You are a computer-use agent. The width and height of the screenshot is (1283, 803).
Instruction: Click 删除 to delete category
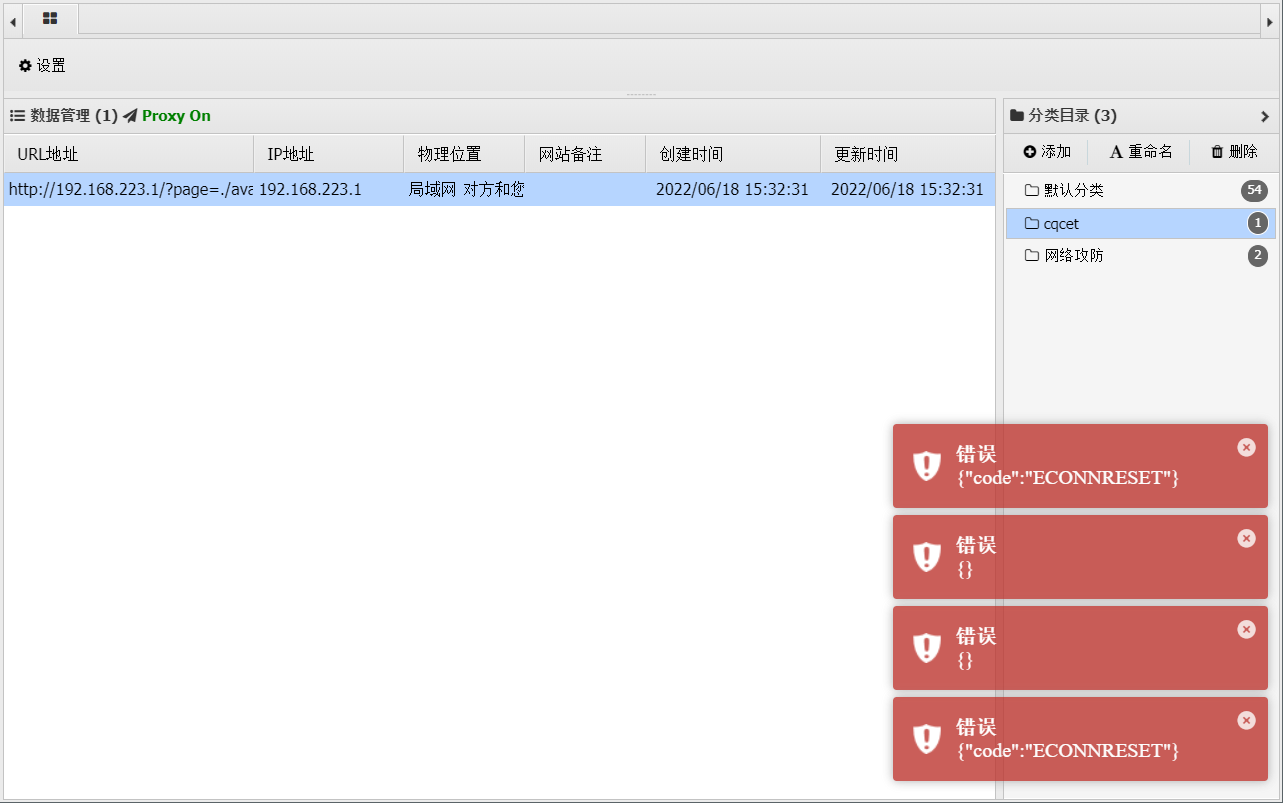pos(1234,152)
